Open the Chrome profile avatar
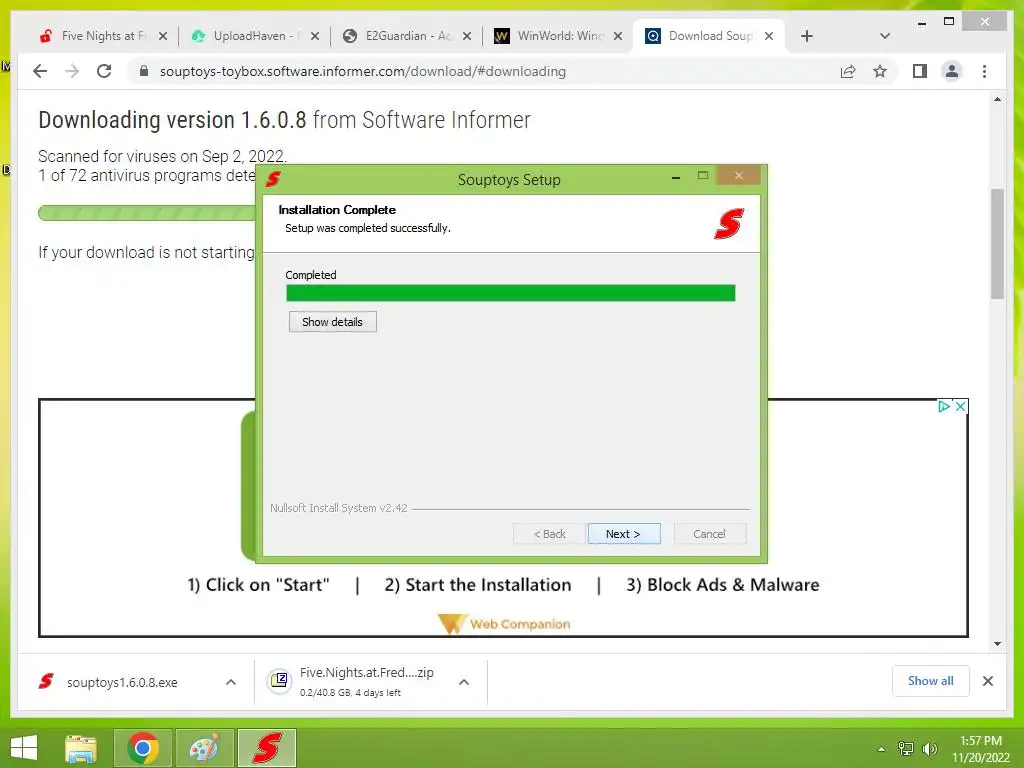The height and width of the screenshot is (768, 1024). [x=952, y=71]
